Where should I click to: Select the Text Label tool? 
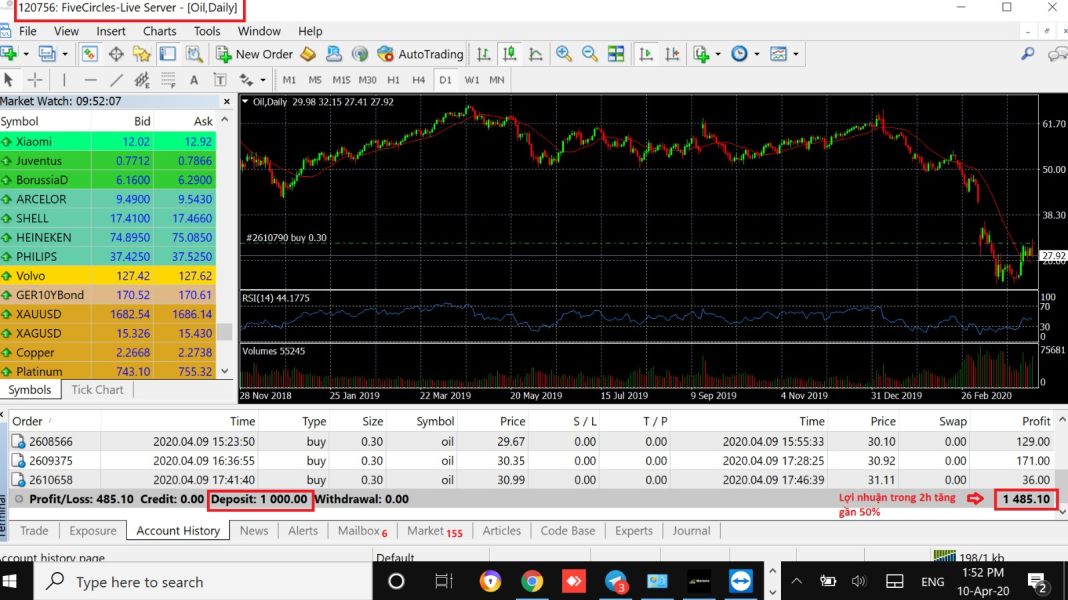tap(220, 80)
